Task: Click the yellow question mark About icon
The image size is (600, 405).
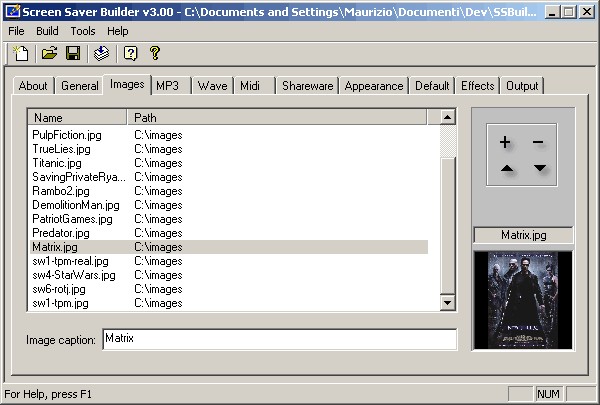Action: tap(155, 53)
